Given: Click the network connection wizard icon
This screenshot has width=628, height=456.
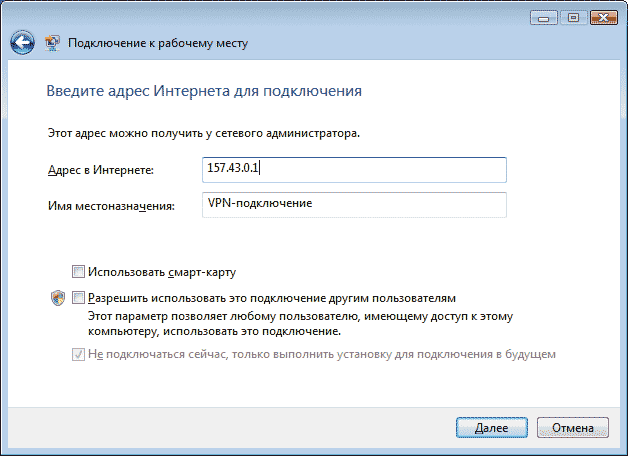Looking at the screenshot, I should tap(52, 43).
